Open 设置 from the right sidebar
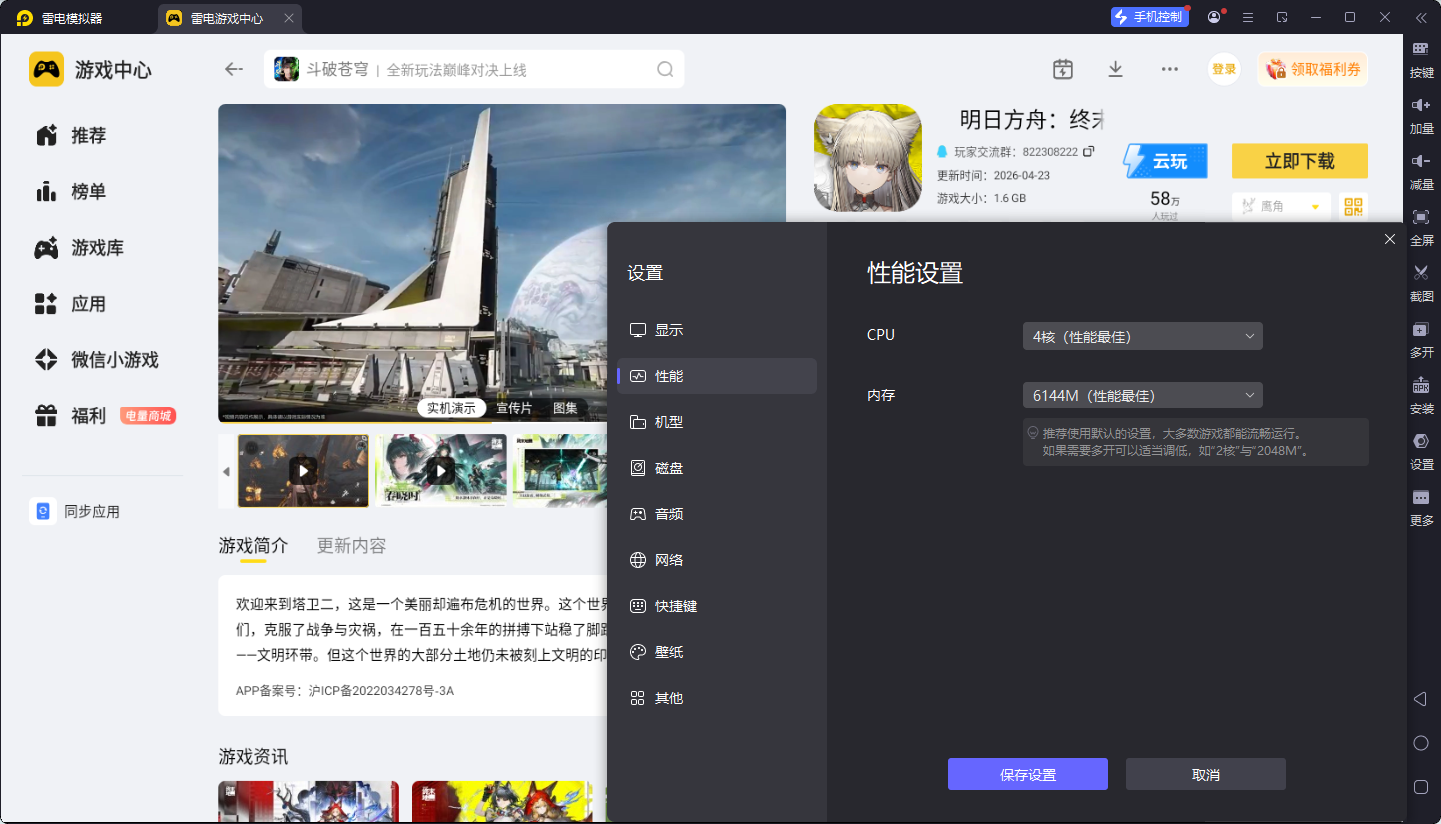Screen dimensions: 1441x824 [1420, 452]
